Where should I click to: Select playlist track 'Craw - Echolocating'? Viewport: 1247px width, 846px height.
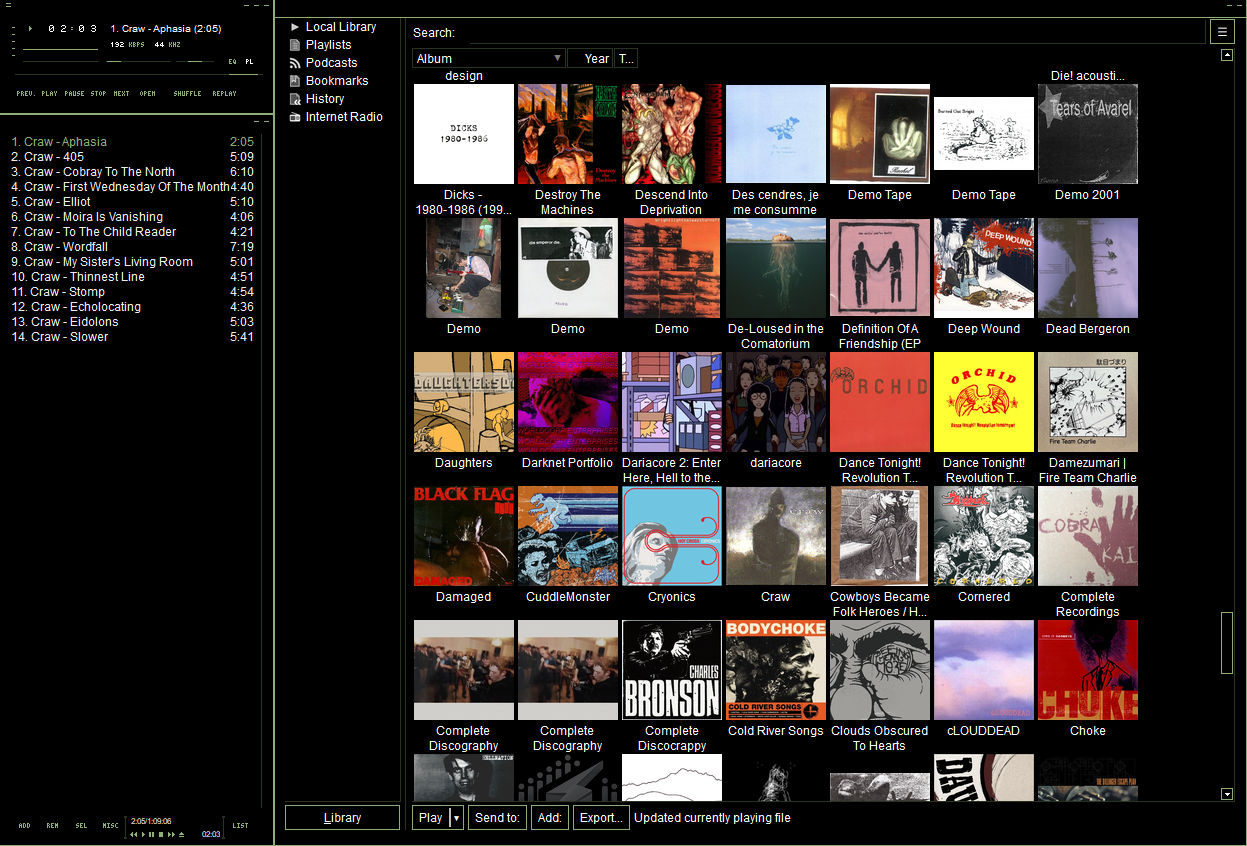coord(132,307)
